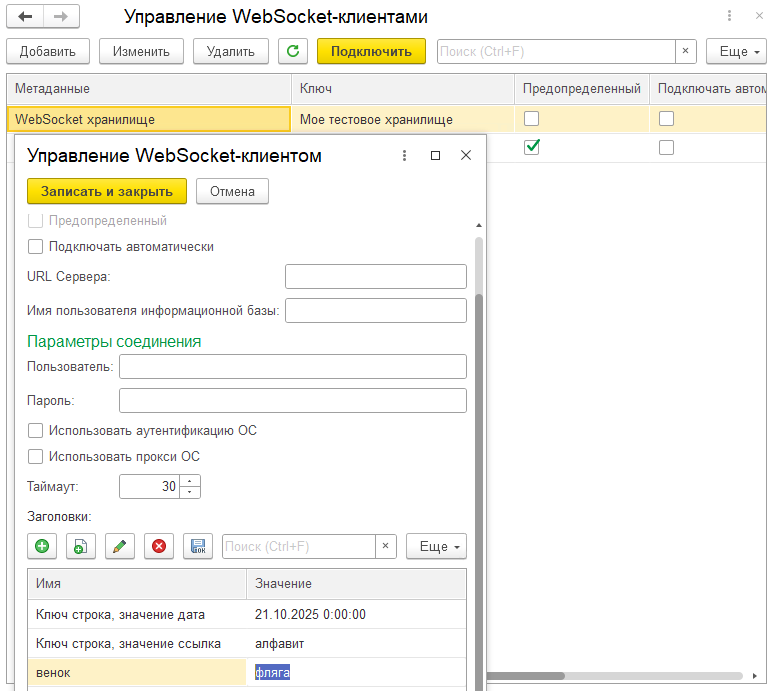Image resolution: width=775 pixels, height=691 pixels.
Task: Clear the headers search field
Action: point(386,546)
